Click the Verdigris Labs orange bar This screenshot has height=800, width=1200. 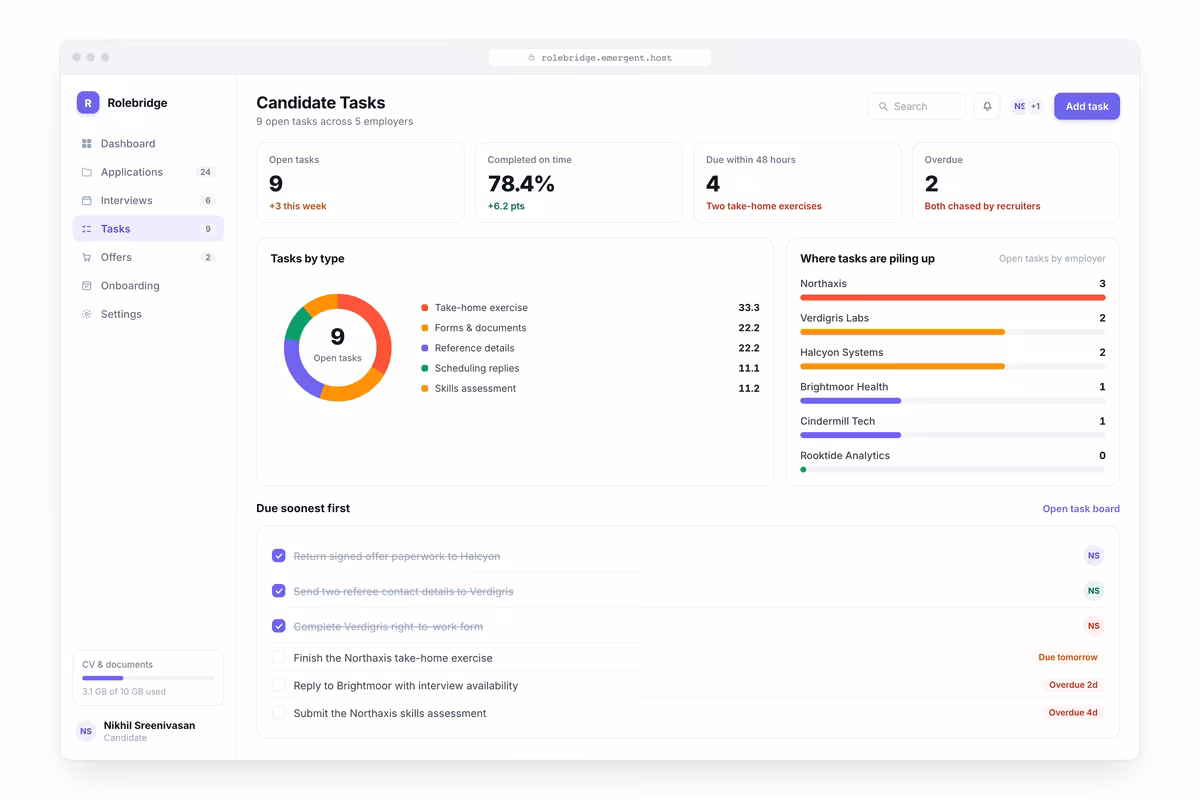coord(902,332)
